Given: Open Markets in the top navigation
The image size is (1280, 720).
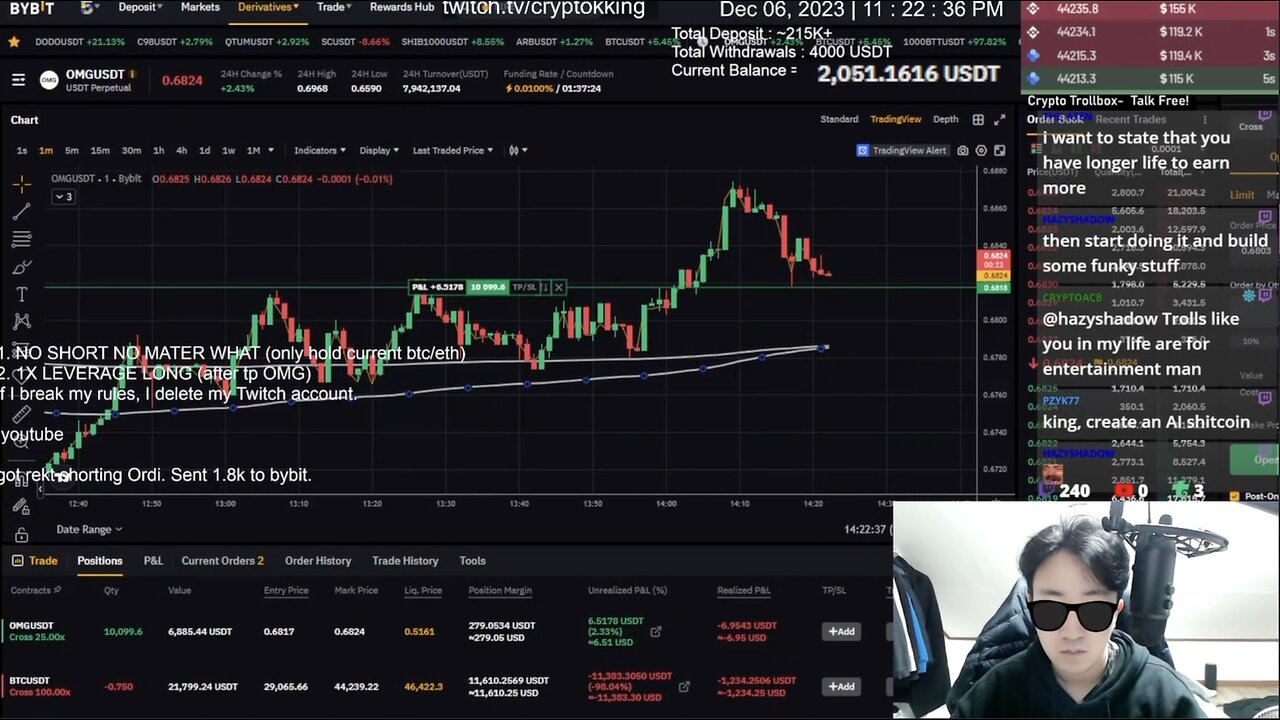Looking at the screenshot, I should (x=200, y=7).
